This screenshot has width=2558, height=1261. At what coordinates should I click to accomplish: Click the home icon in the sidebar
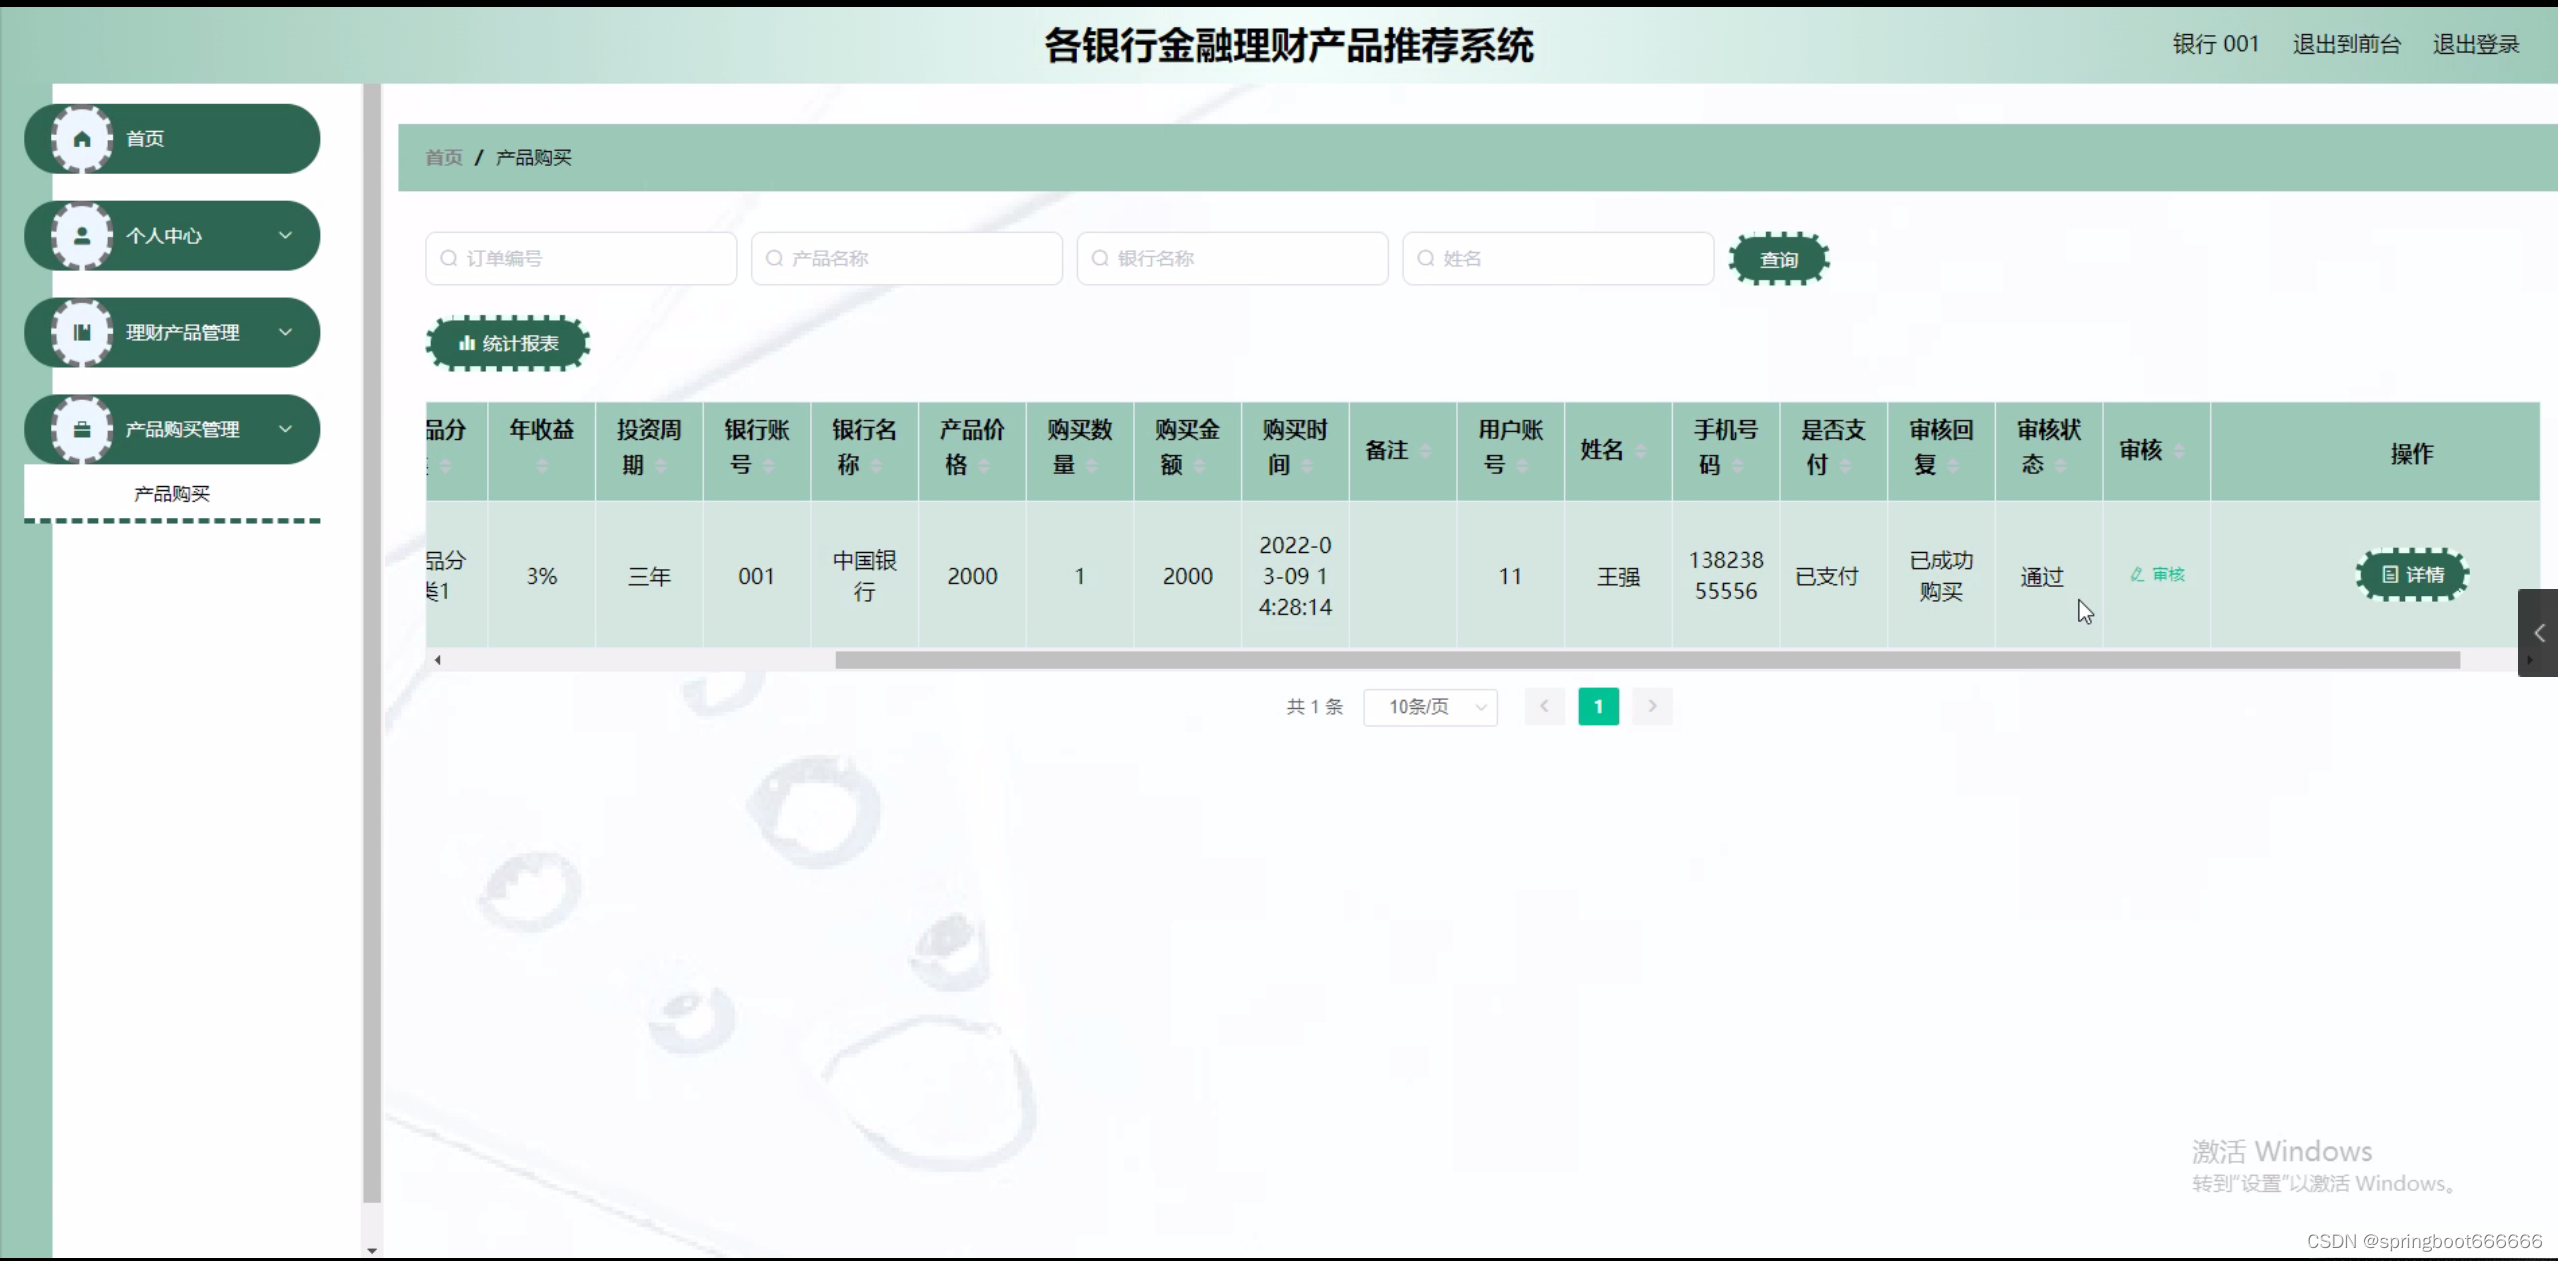82,139
